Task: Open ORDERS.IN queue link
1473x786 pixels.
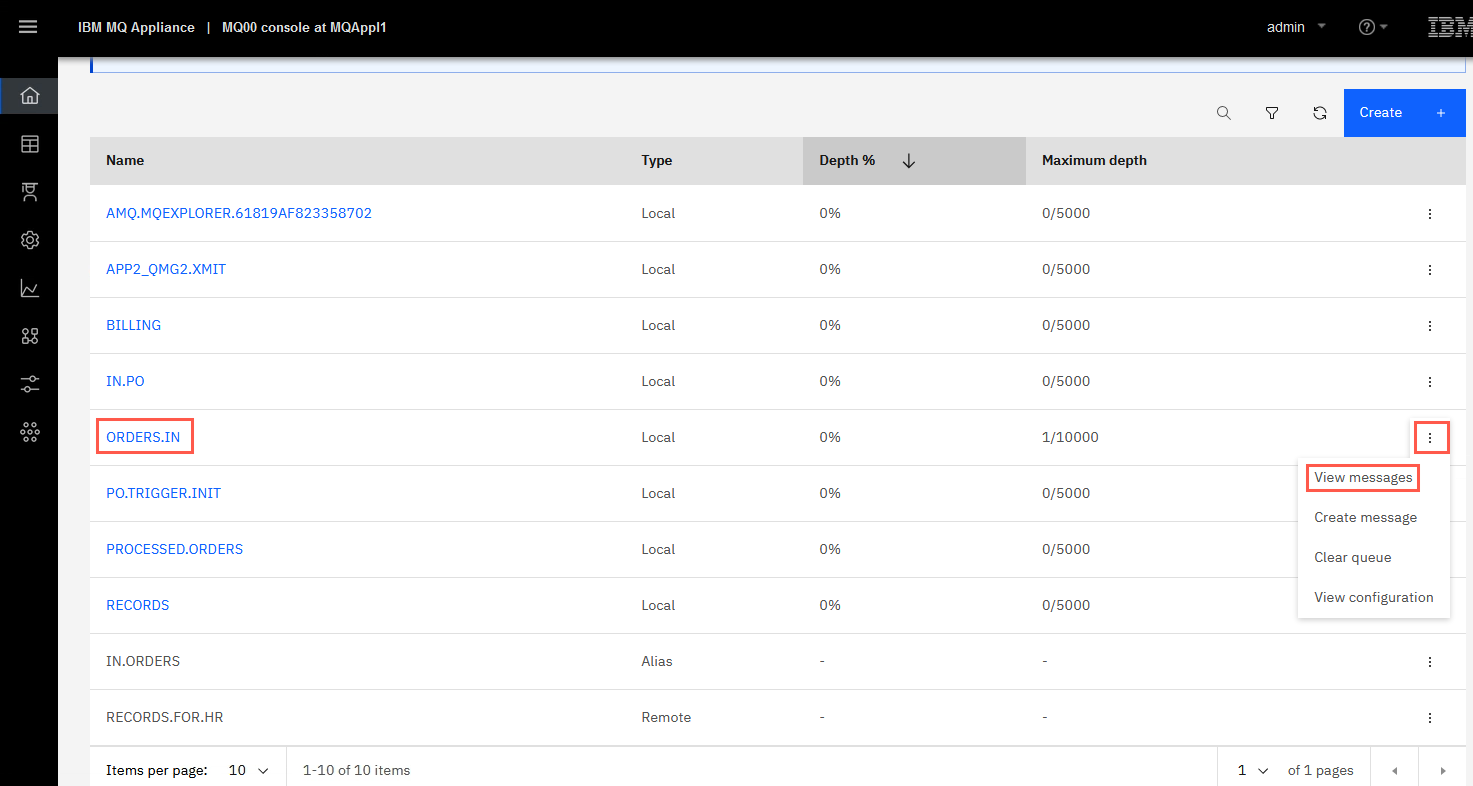Action: (x=144, y=438)
